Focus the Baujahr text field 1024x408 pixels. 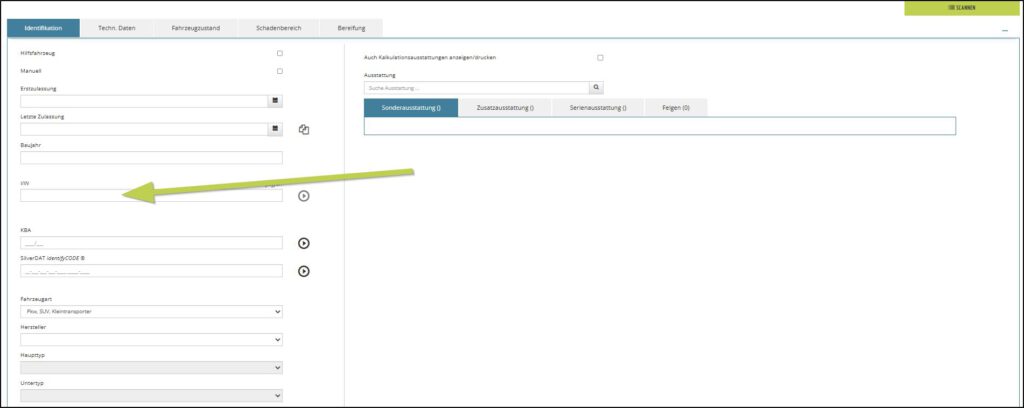click(x=151, y=158)
